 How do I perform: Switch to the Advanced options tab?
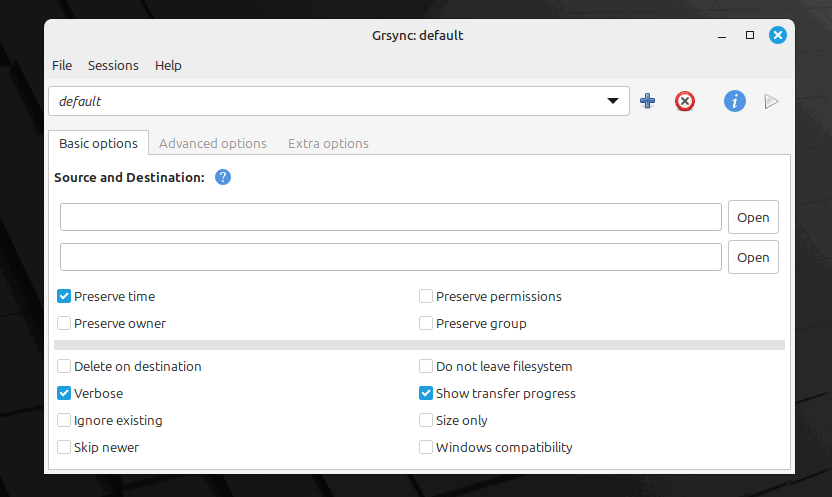(213, 143)
